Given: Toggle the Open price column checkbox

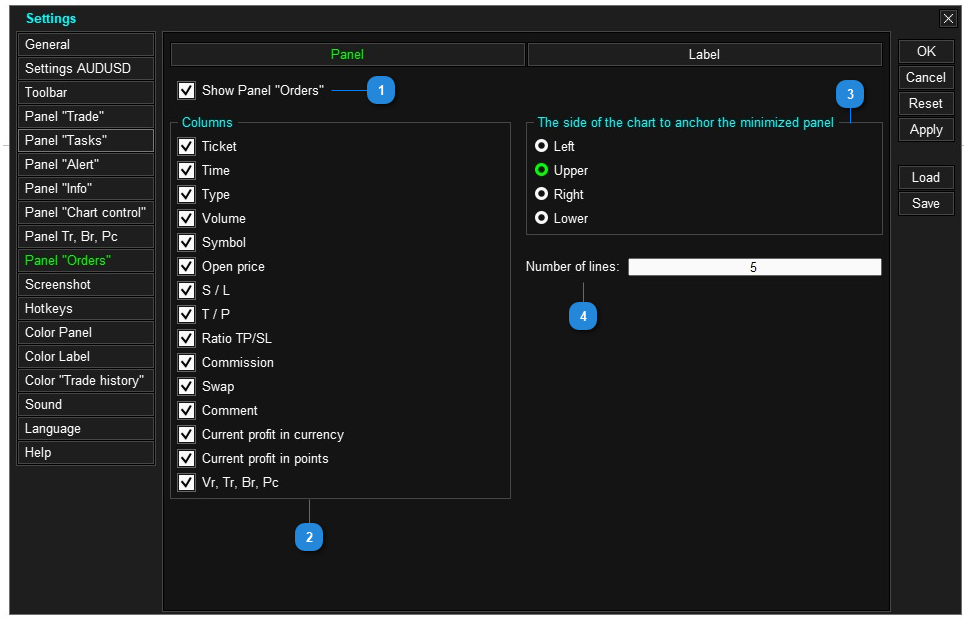Looking at the screenshot, I should coord(186,267).
